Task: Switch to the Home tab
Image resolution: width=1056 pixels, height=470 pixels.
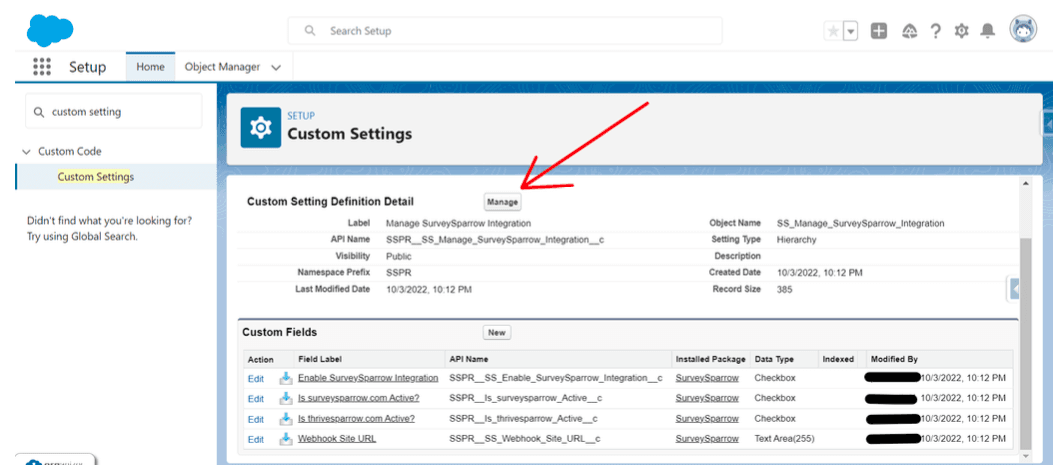Action: tap(150, 67)
